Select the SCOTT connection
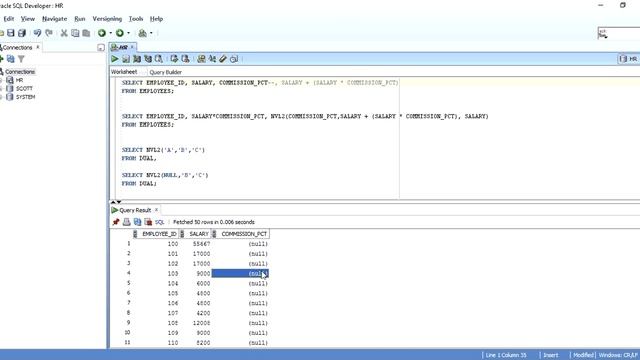This screenshot has height=360, width=640. pos(24,89)
